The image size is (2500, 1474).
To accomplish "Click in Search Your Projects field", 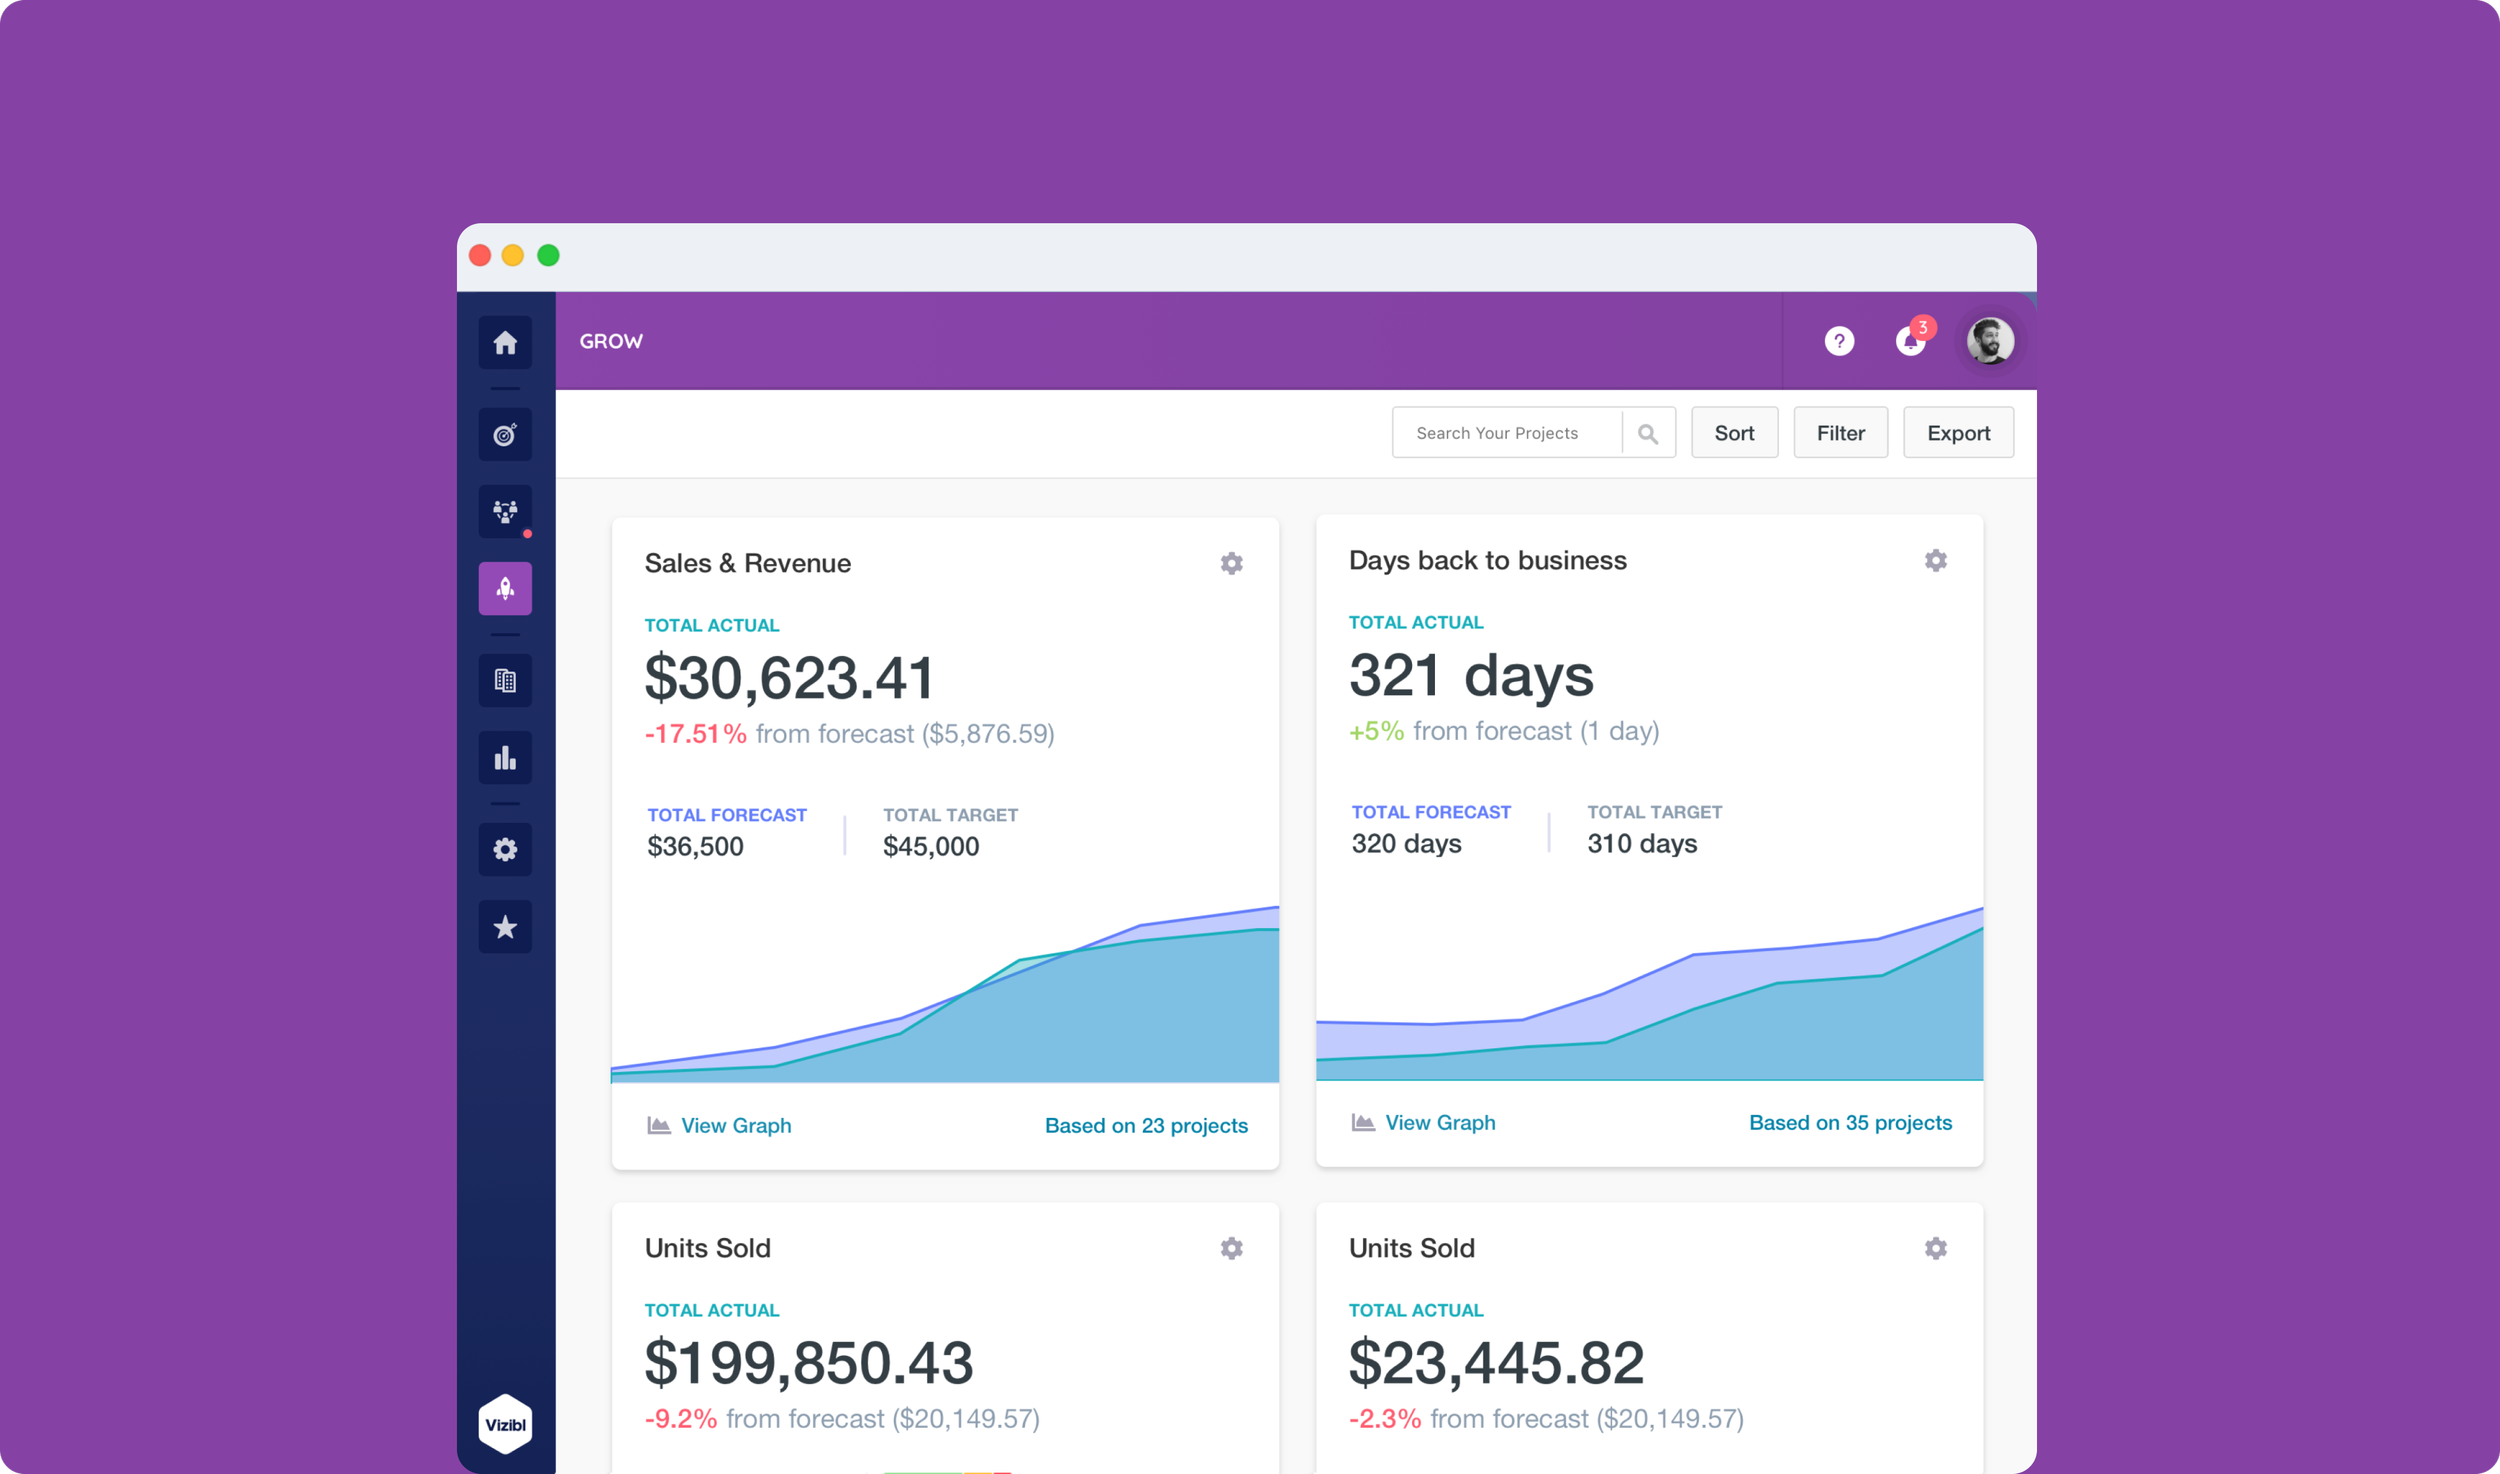I will click(1505, 433).
